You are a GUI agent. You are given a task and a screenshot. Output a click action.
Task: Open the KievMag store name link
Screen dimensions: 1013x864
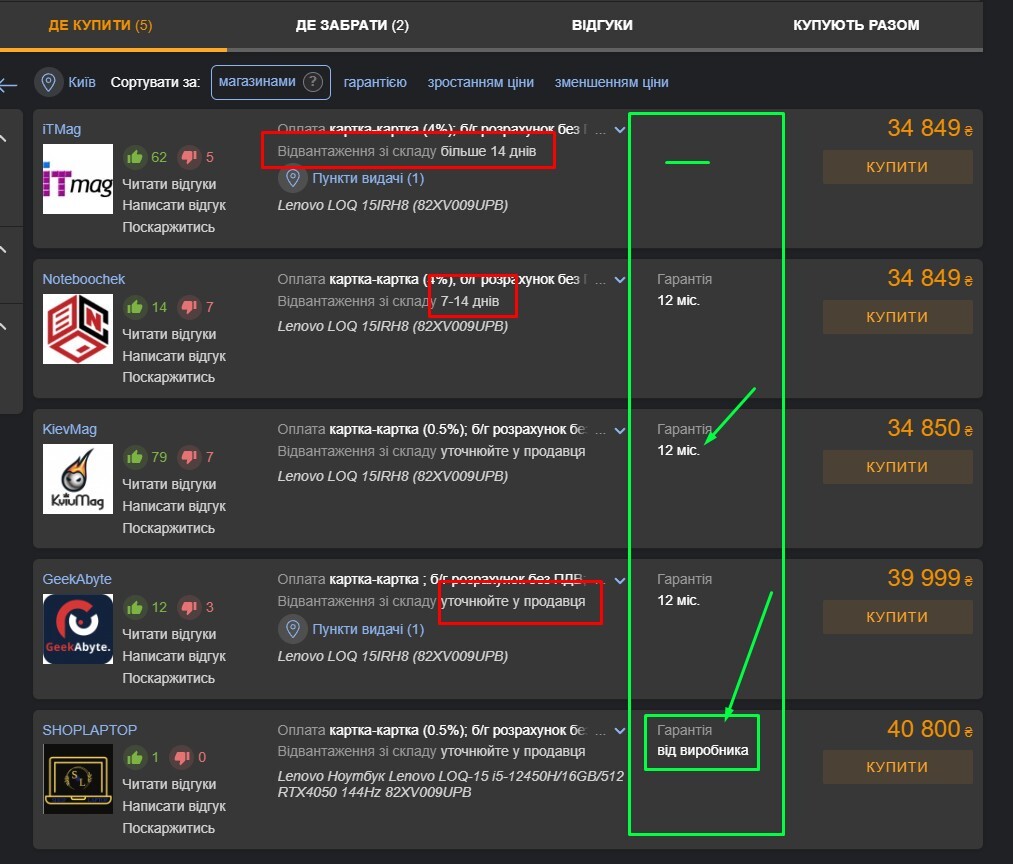[x=69, y=429]
